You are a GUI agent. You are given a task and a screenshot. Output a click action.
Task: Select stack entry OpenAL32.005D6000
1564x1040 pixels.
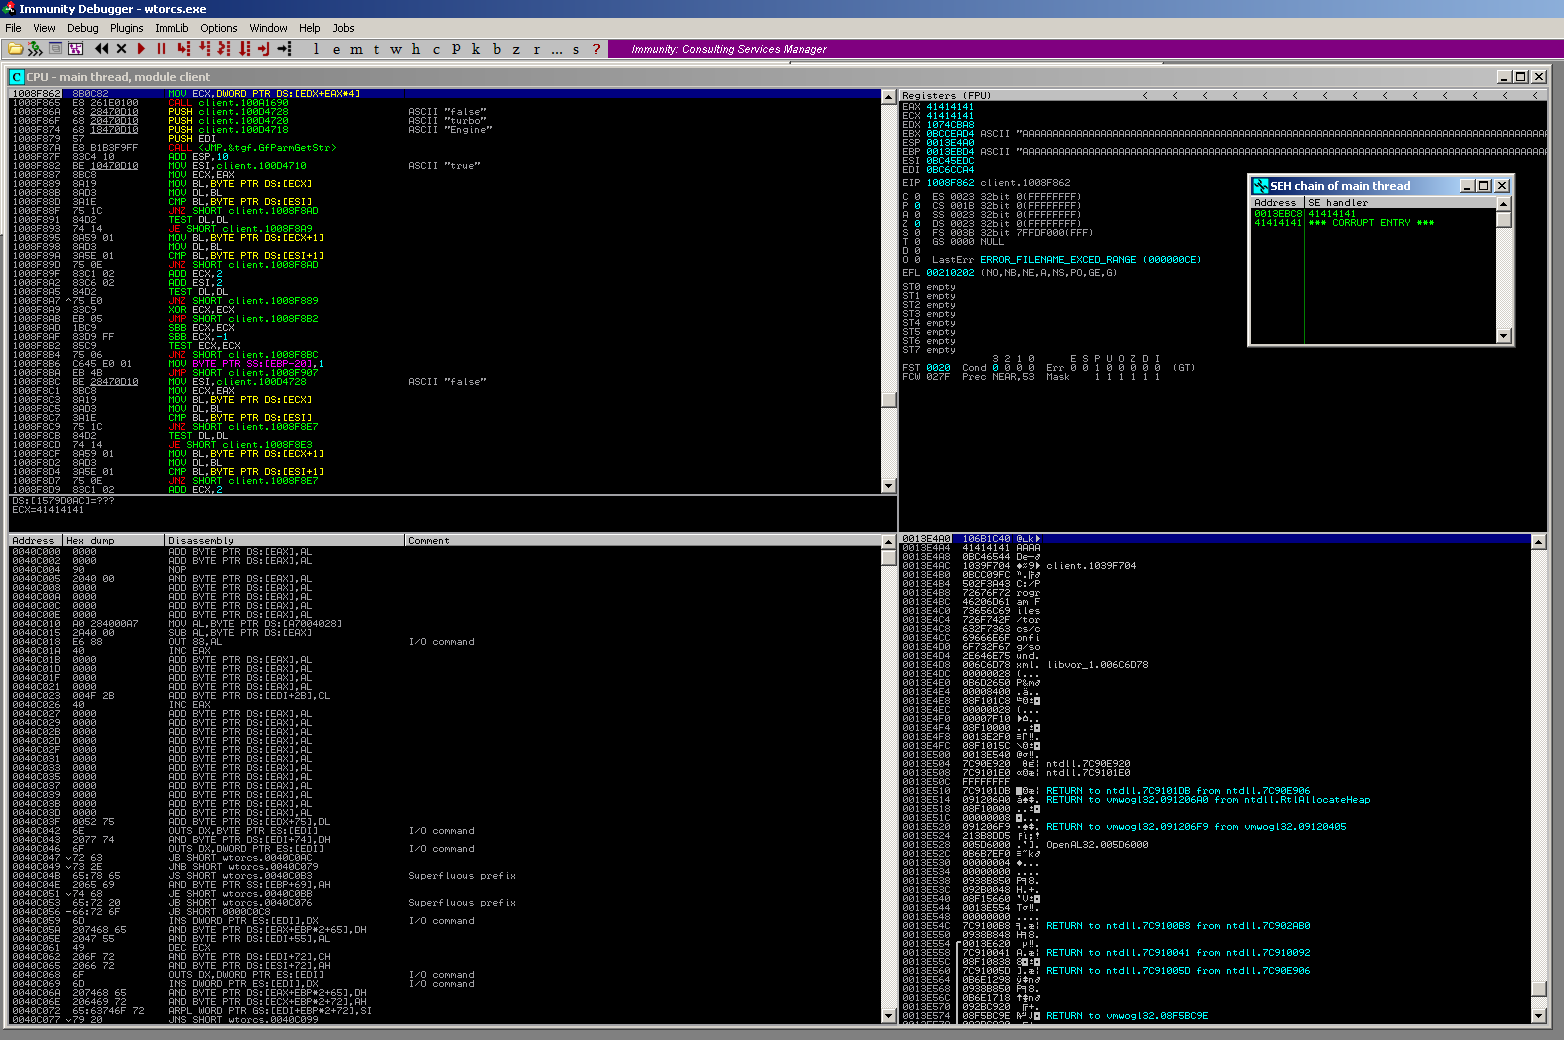pos(1097,845)
